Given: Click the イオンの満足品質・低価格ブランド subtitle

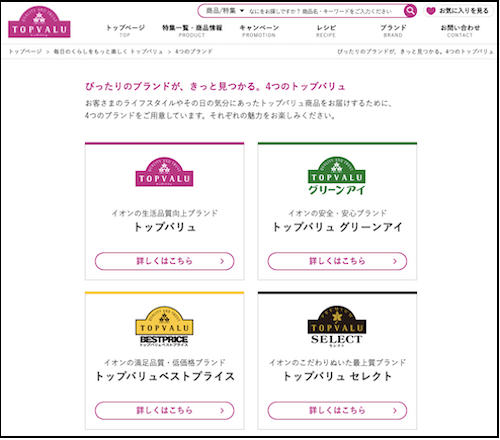Looking at the screenshot, I should pyautogui.click(x=164, y=362).
